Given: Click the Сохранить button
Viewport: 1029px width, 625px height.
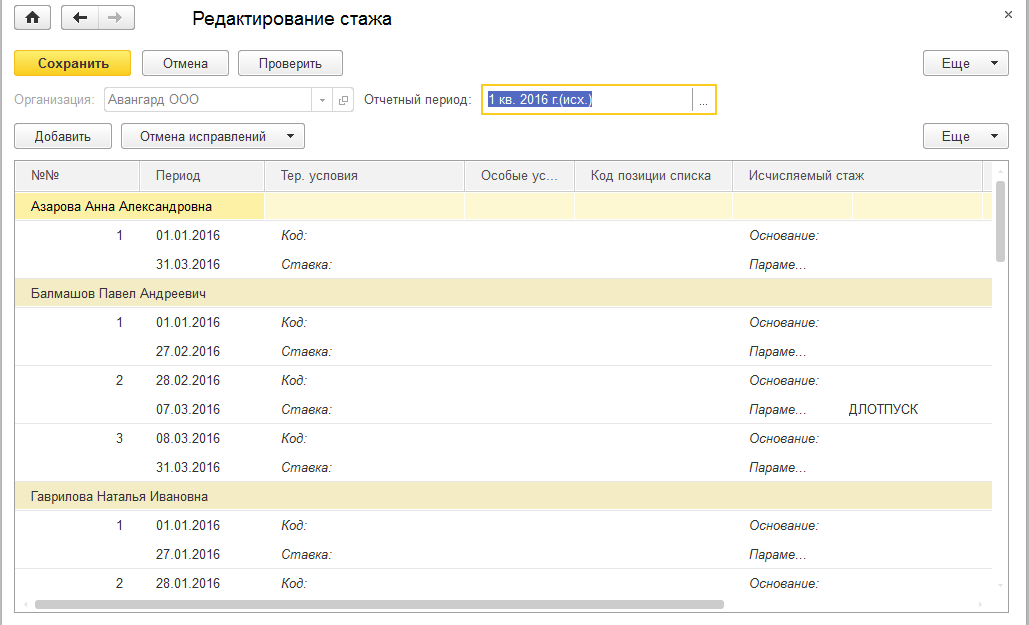Looking at the screenshot, I should 73,63.
